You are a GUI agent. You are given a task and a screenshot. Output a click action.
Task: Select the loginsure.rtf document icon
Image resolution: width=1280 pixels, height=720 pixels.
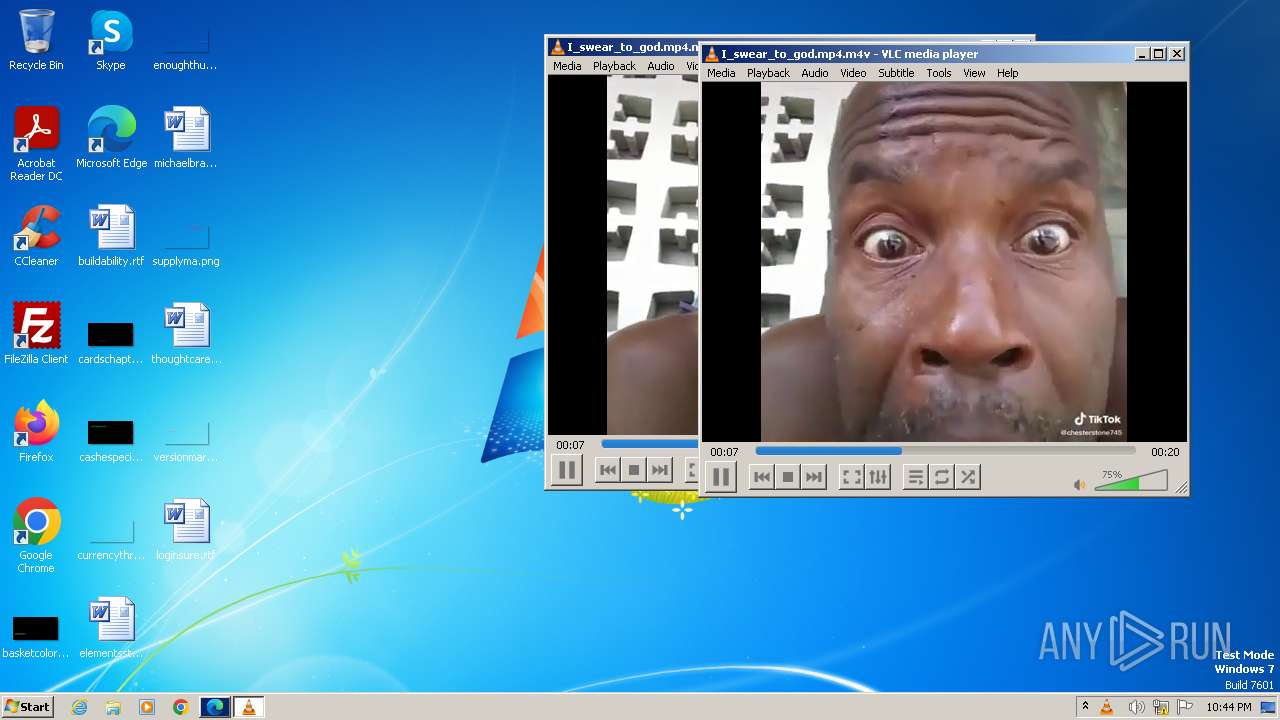pyautogui.click(x=185, y=530)
